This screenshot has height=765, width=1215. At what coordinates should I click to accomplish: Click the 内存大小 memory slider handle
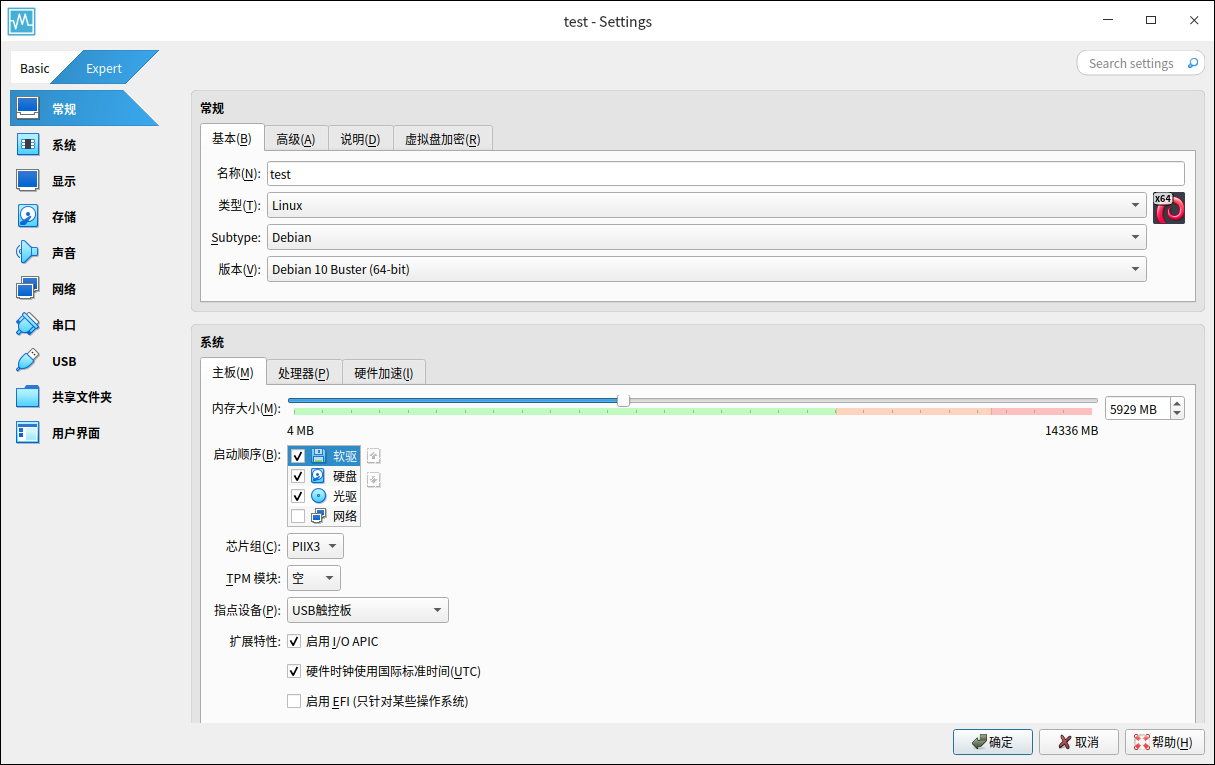[623, 400]
